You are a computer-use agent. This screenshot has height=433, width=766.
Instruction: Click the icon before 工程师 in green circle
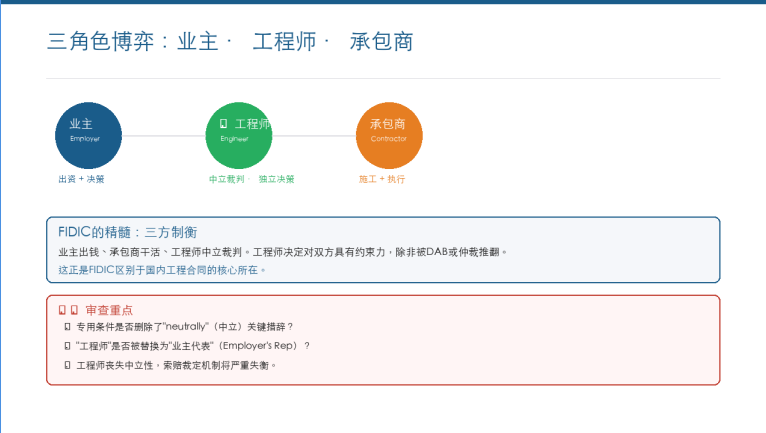point(223,124)
